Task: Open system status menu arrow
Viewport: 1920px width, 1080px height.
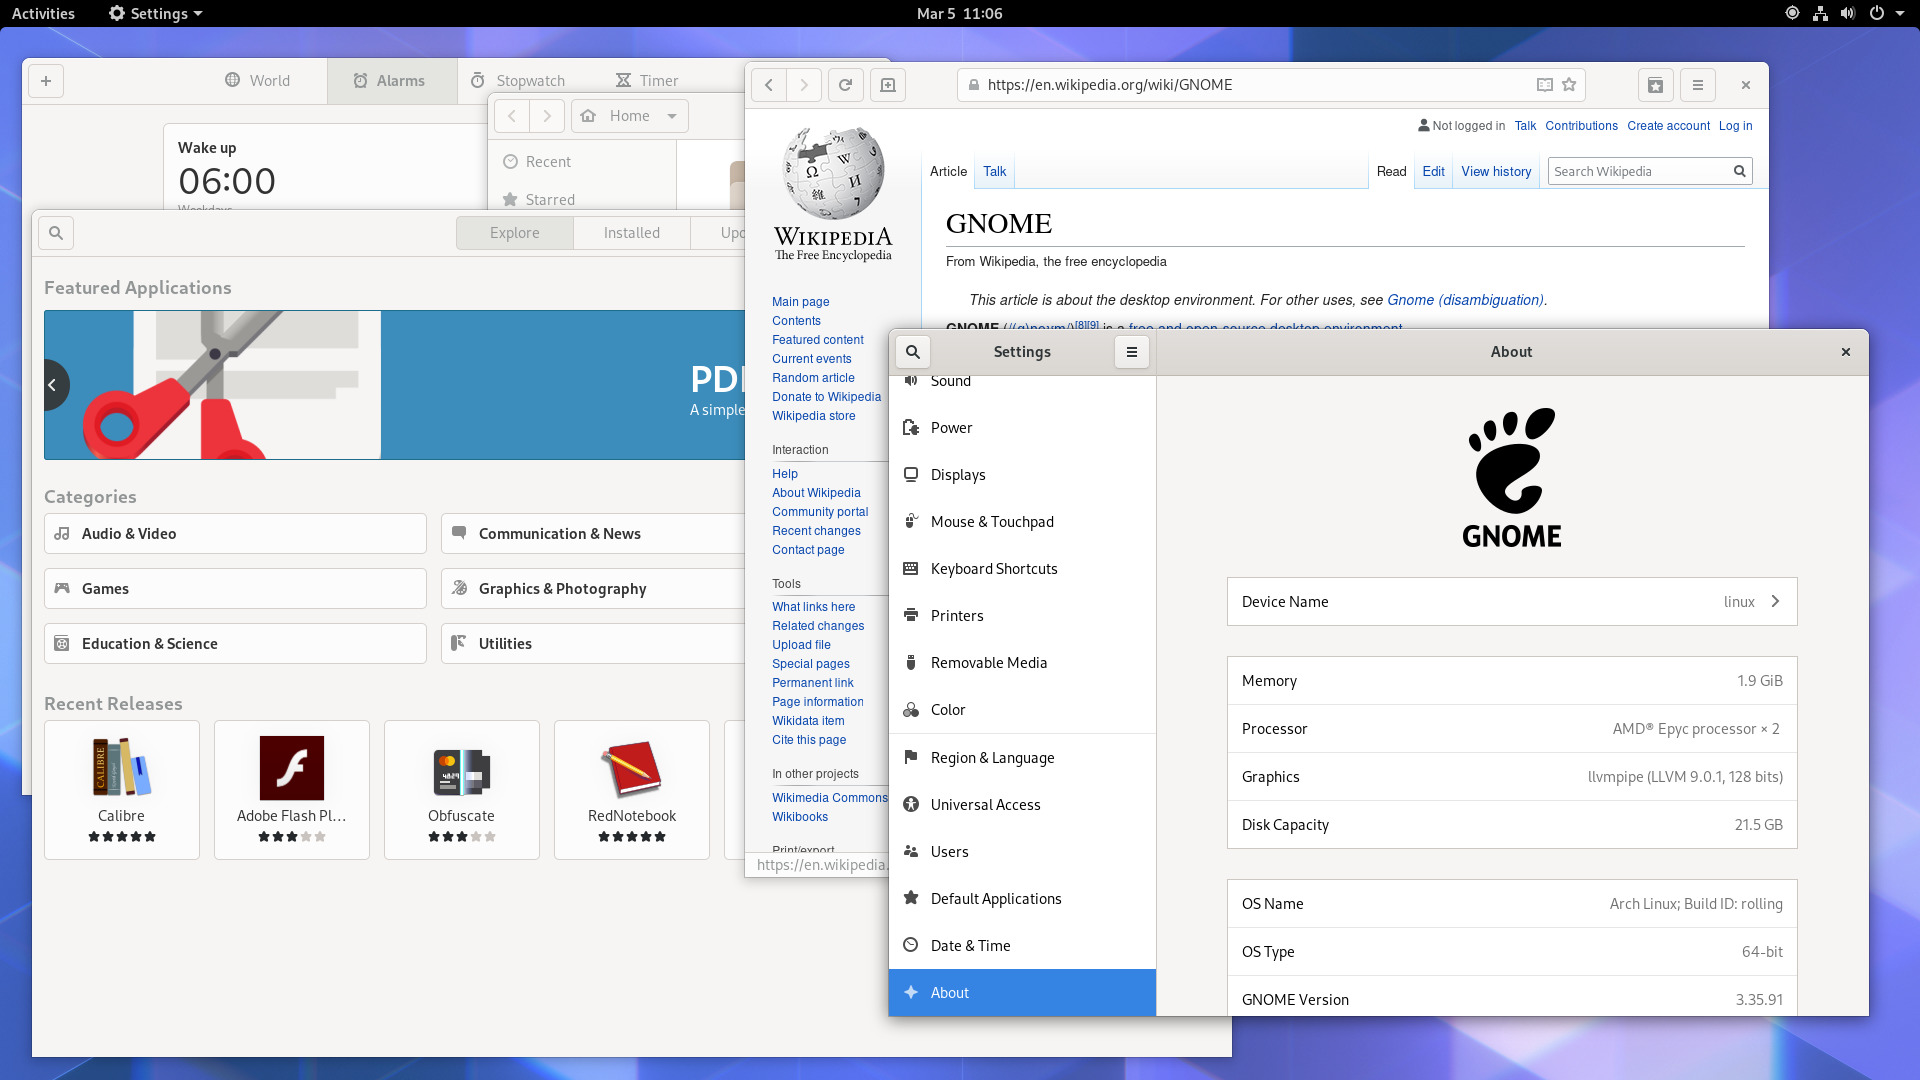Action: (x=1900, y=13)
